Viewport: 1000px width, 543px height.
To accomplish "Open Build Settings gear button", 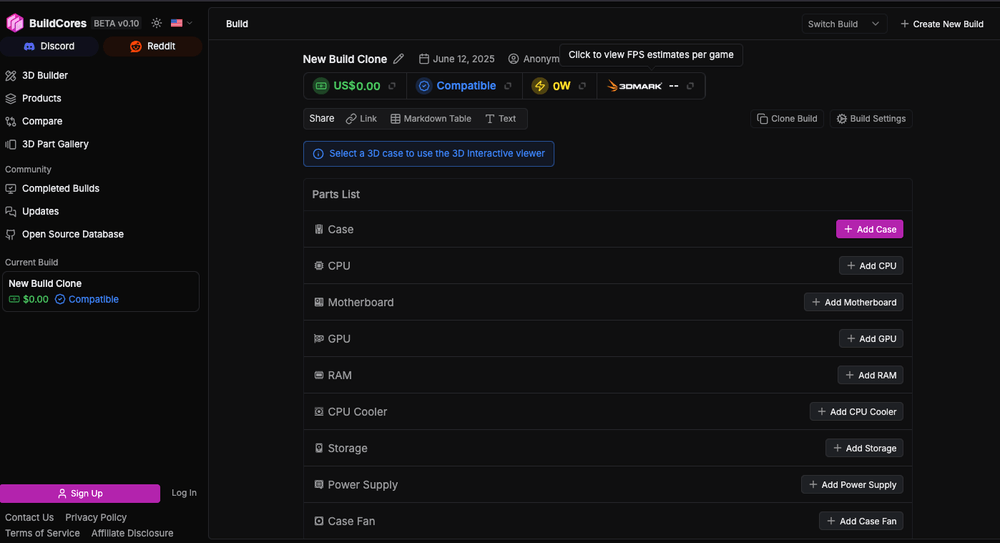I will (x=870, y=119).
